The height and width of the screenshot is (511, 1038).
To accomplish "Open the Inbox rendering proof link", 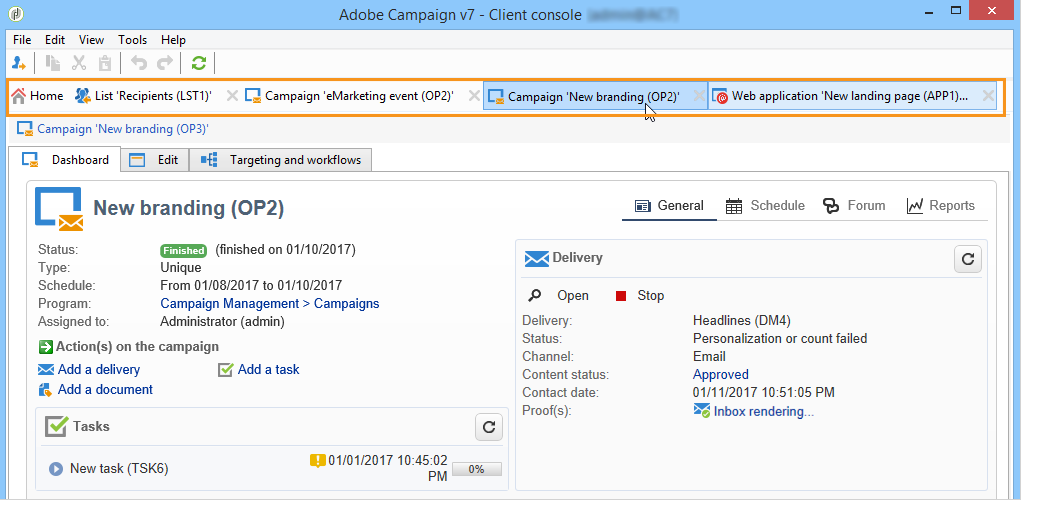I will click(x=763, y=411).
